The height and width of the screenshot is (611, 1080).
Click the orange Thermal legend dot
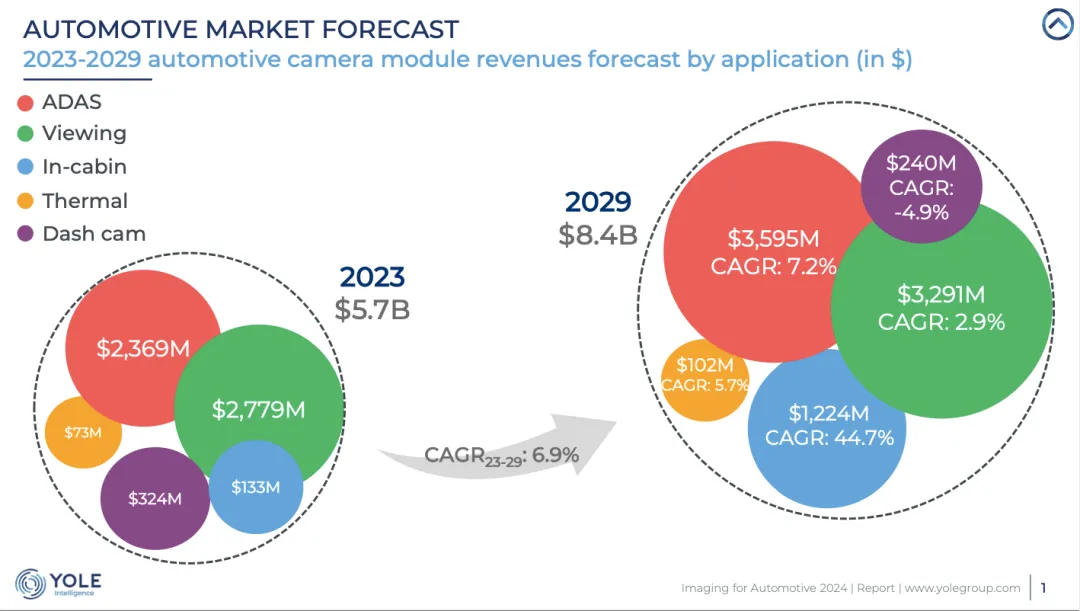(x=26, y=202)
